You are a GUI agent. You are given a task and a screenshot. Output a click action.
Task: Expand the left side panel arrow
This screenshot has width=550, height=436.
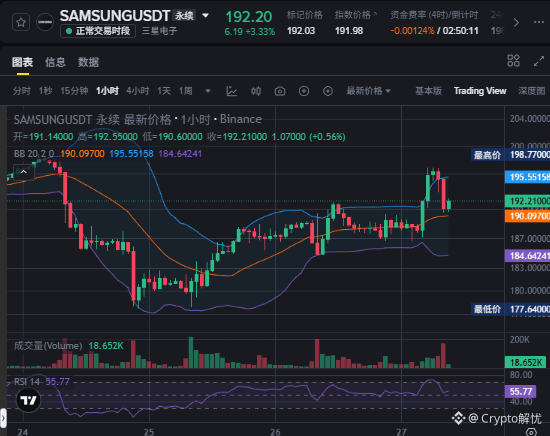point(3,418)
